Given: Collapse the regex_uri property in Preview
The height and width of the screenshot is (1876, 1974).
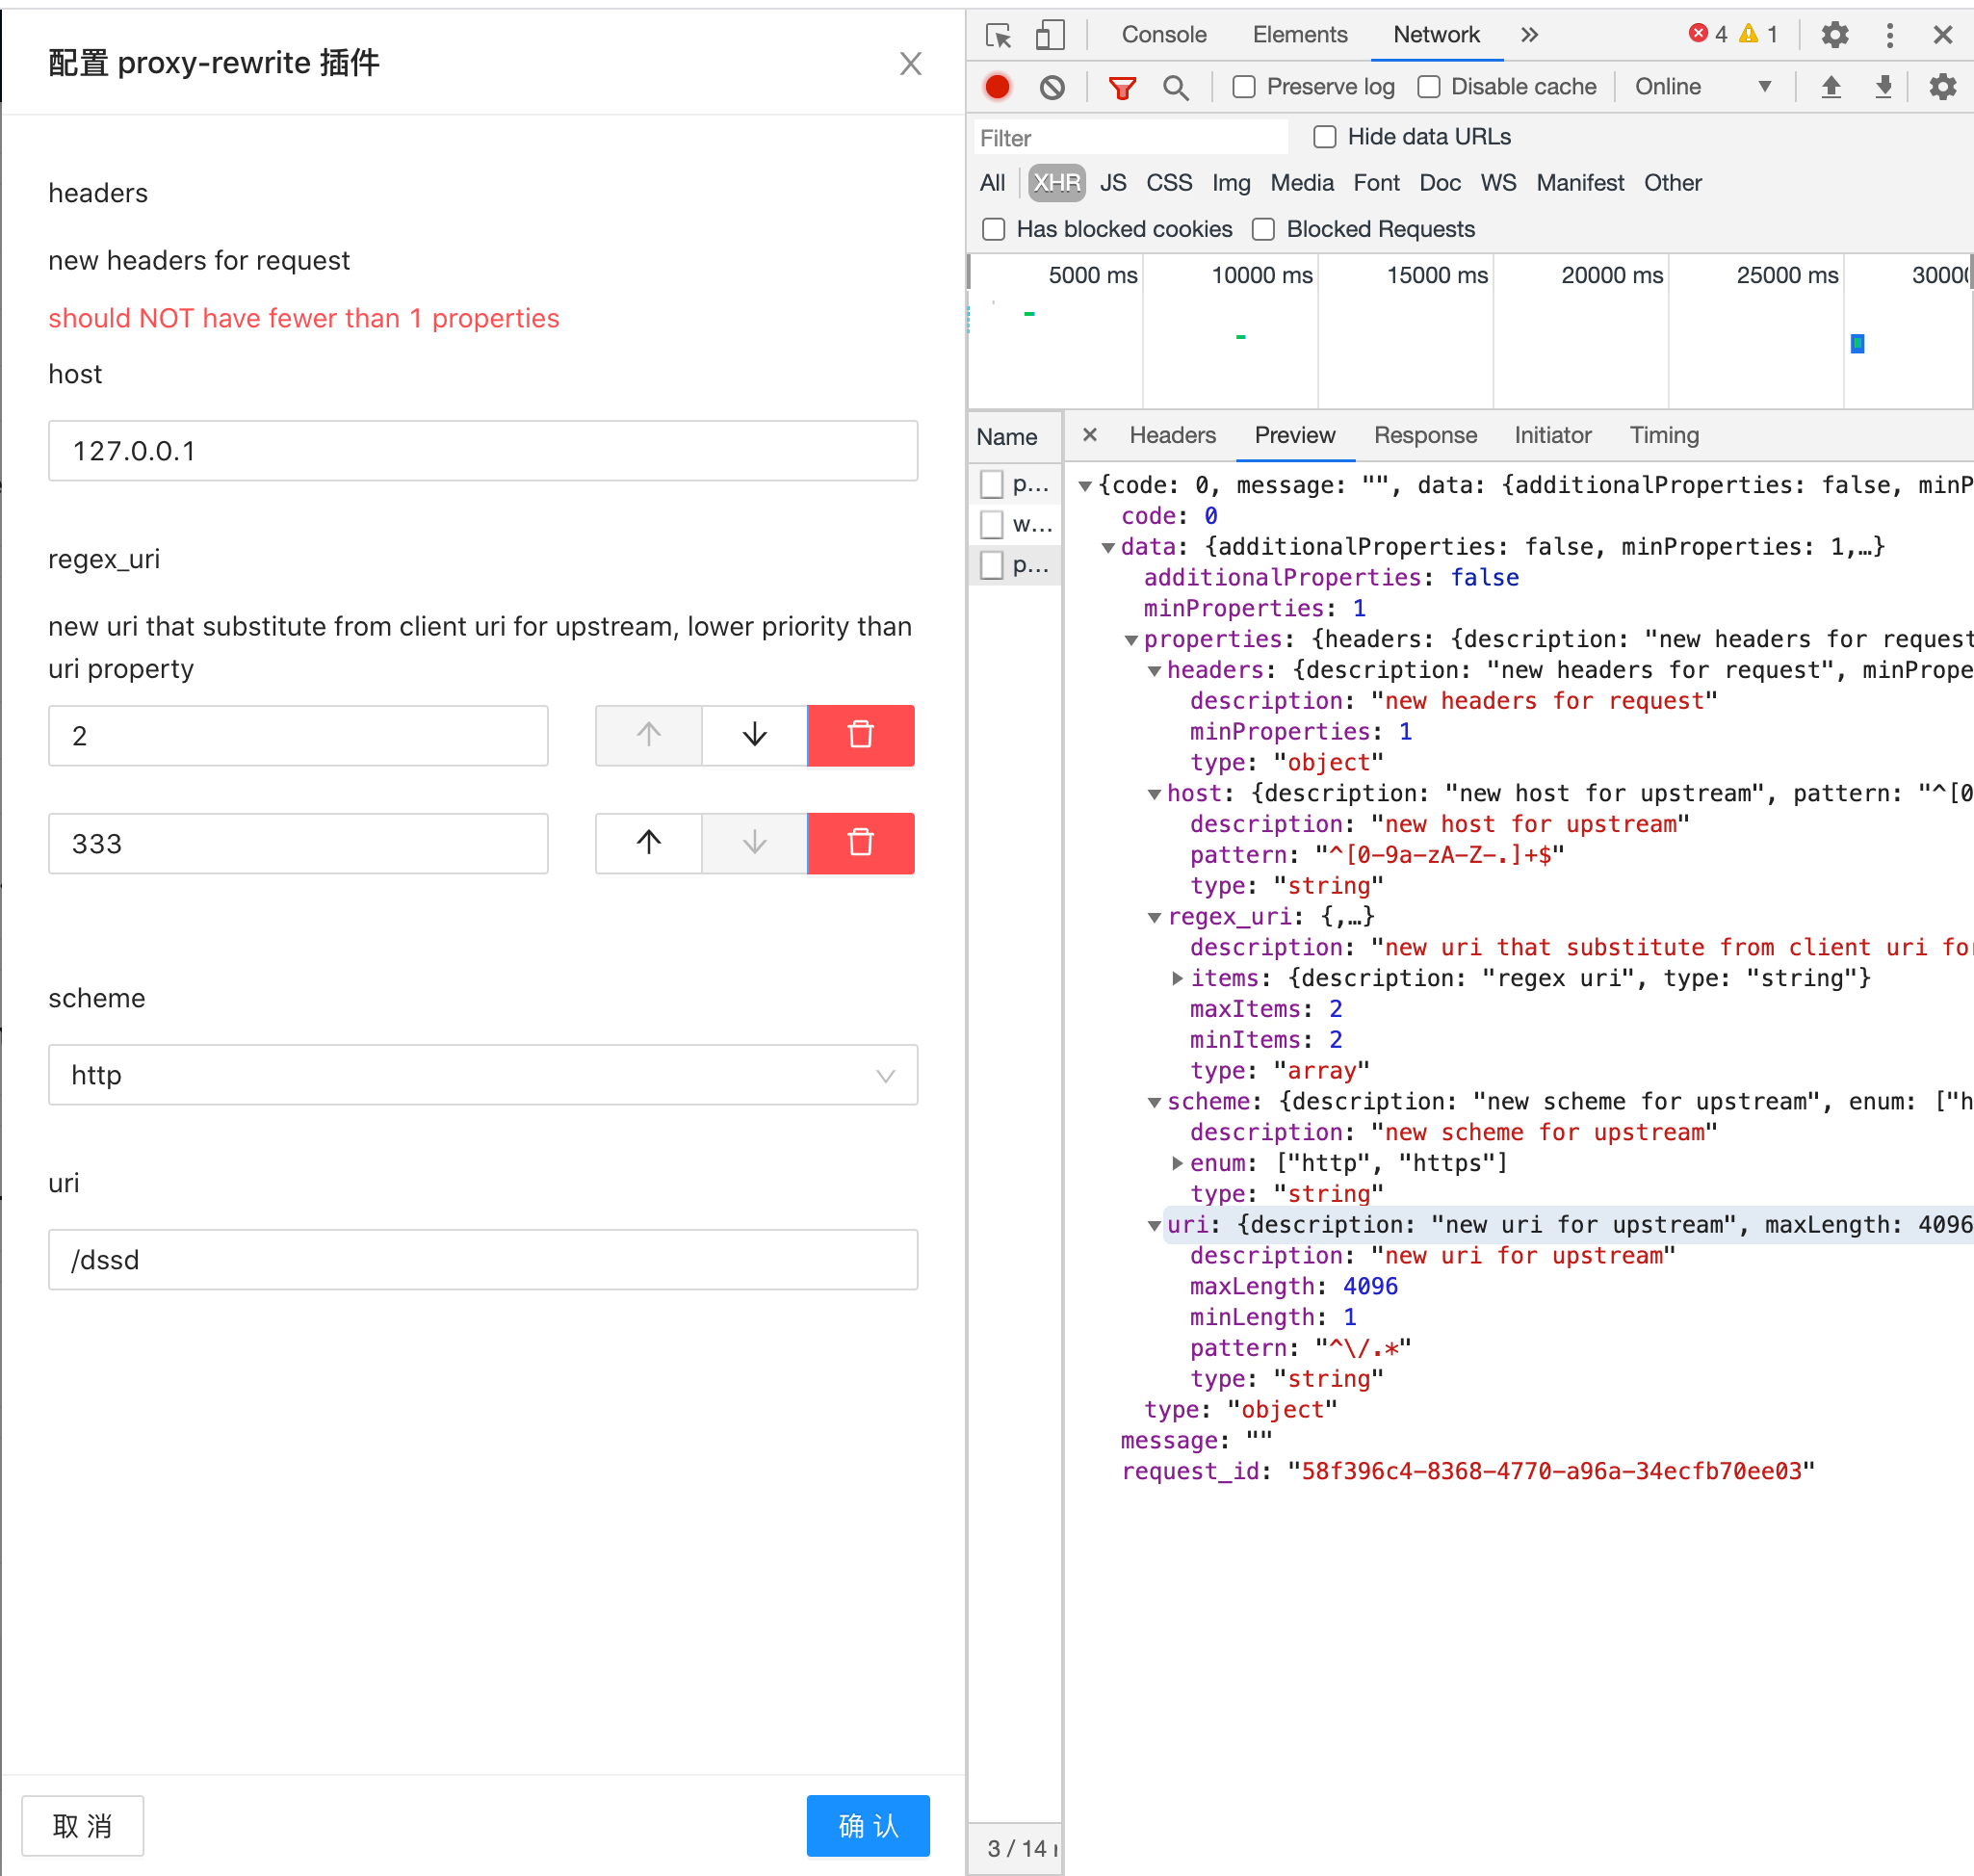Looking at the screenshot, I should click(x=1155, y=917).
